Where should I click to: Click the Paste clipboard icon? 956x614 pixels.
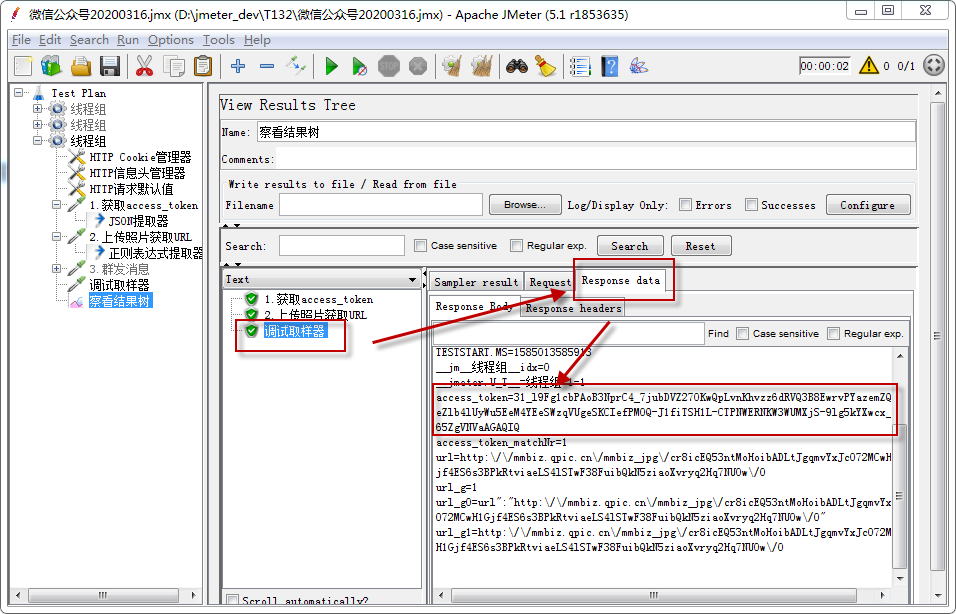(203, 66)
